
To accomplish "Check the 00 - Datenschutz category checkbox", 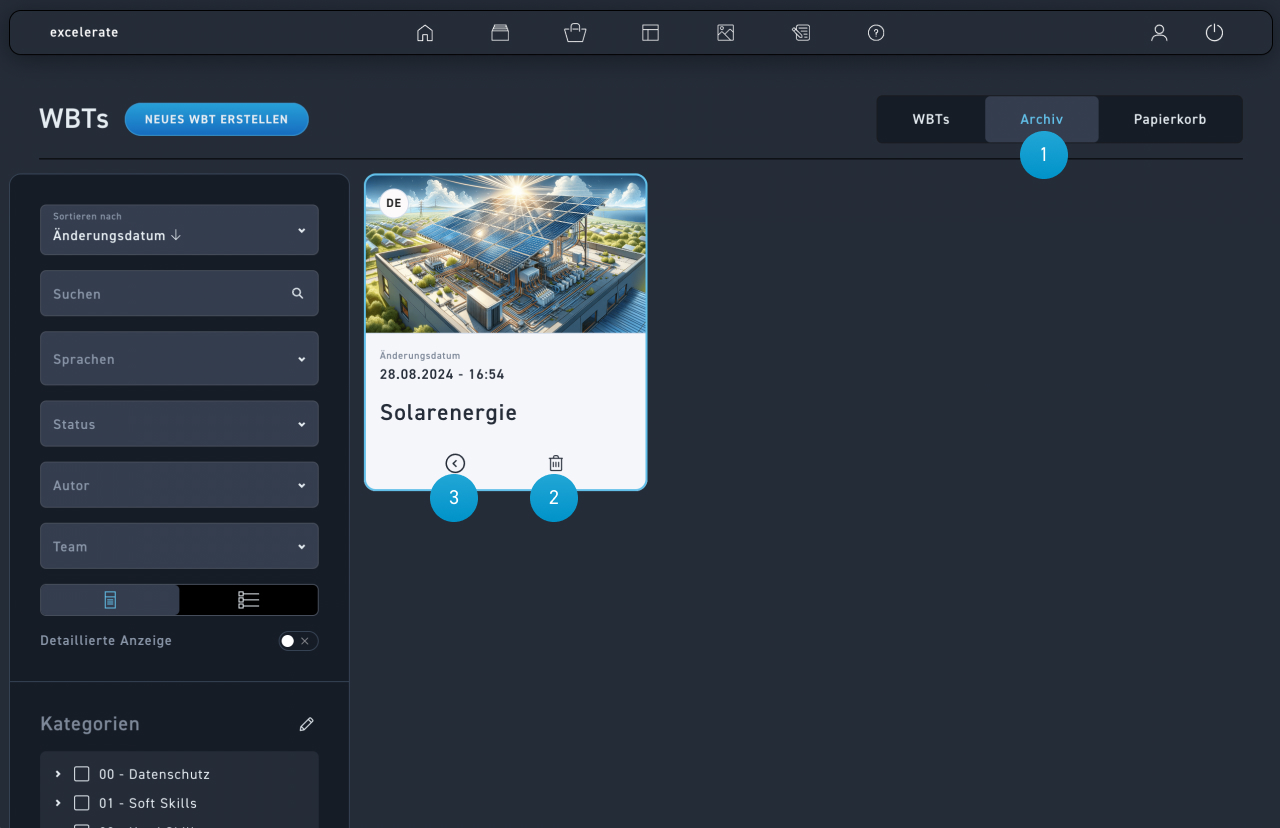I will pyautogui.click(x=82, y=774).
